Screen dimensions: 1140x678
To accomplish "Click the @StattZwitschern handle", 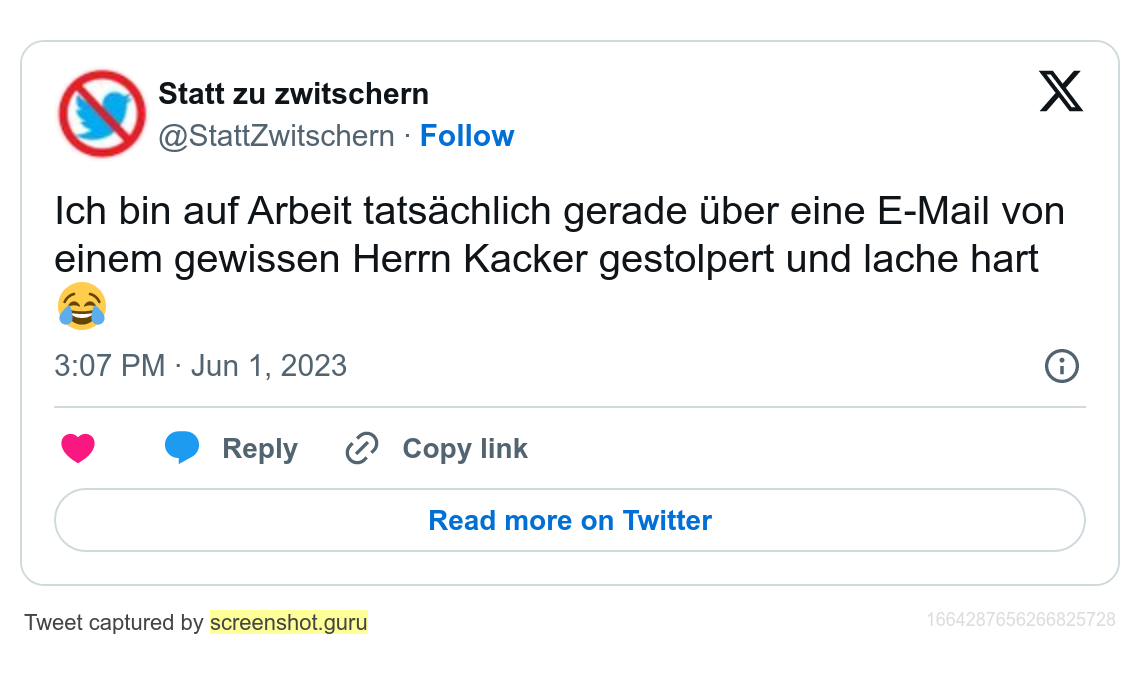I will (x=276, y=136).
